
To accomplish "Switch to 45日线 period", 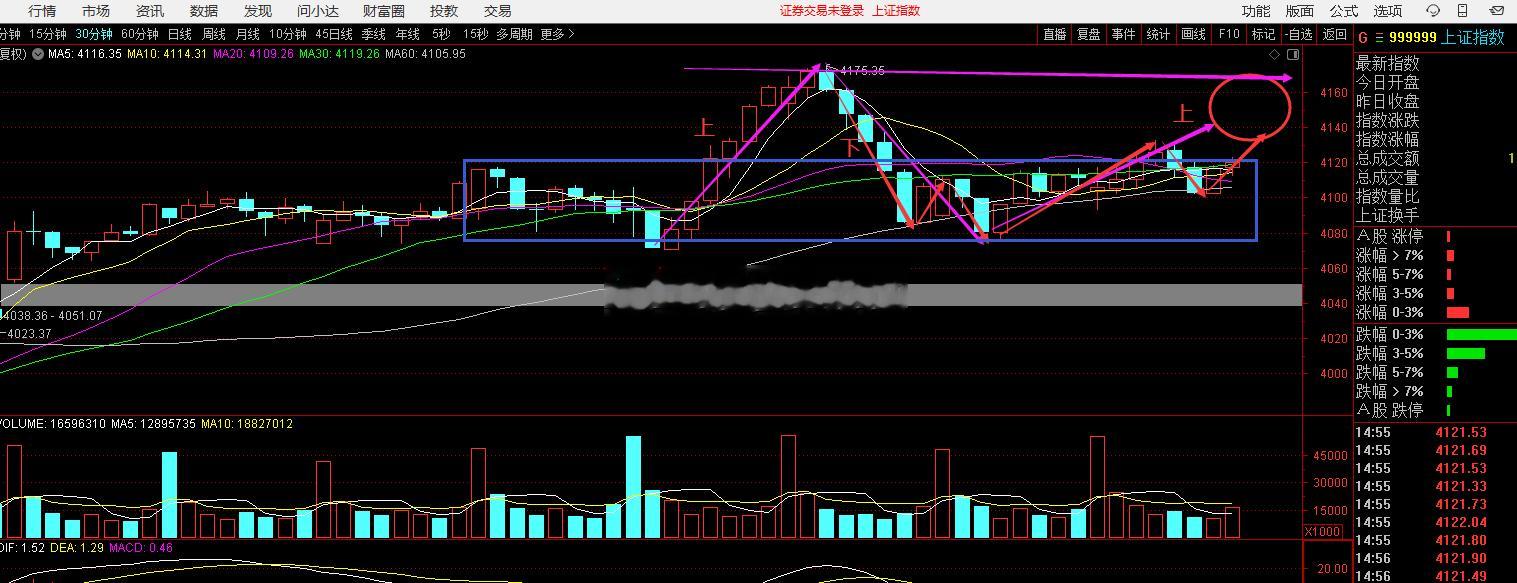I will tap(334, 34).
